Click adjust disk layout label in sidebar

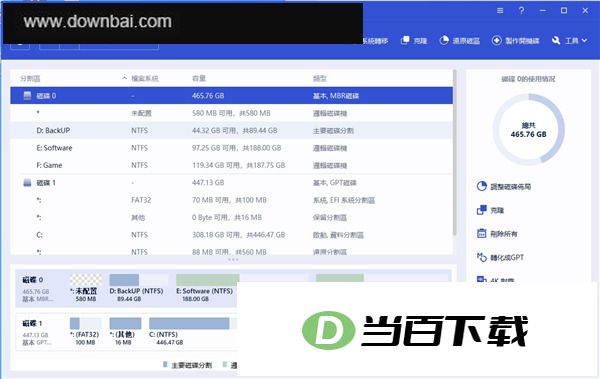[510, 187]
